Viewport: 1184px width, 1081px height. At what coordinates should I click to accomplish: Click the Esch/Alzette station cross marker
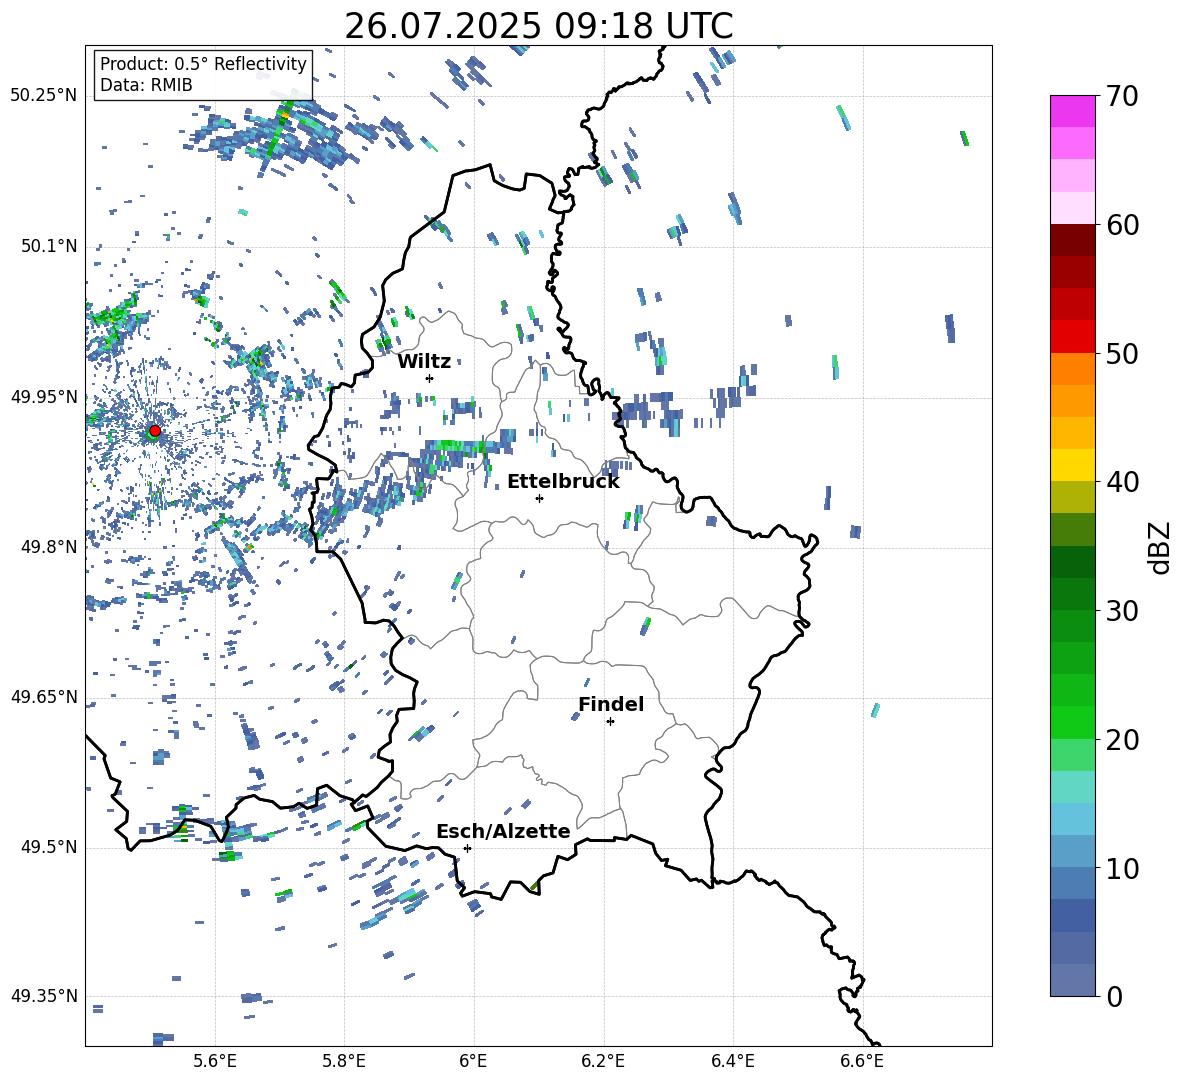467,848
